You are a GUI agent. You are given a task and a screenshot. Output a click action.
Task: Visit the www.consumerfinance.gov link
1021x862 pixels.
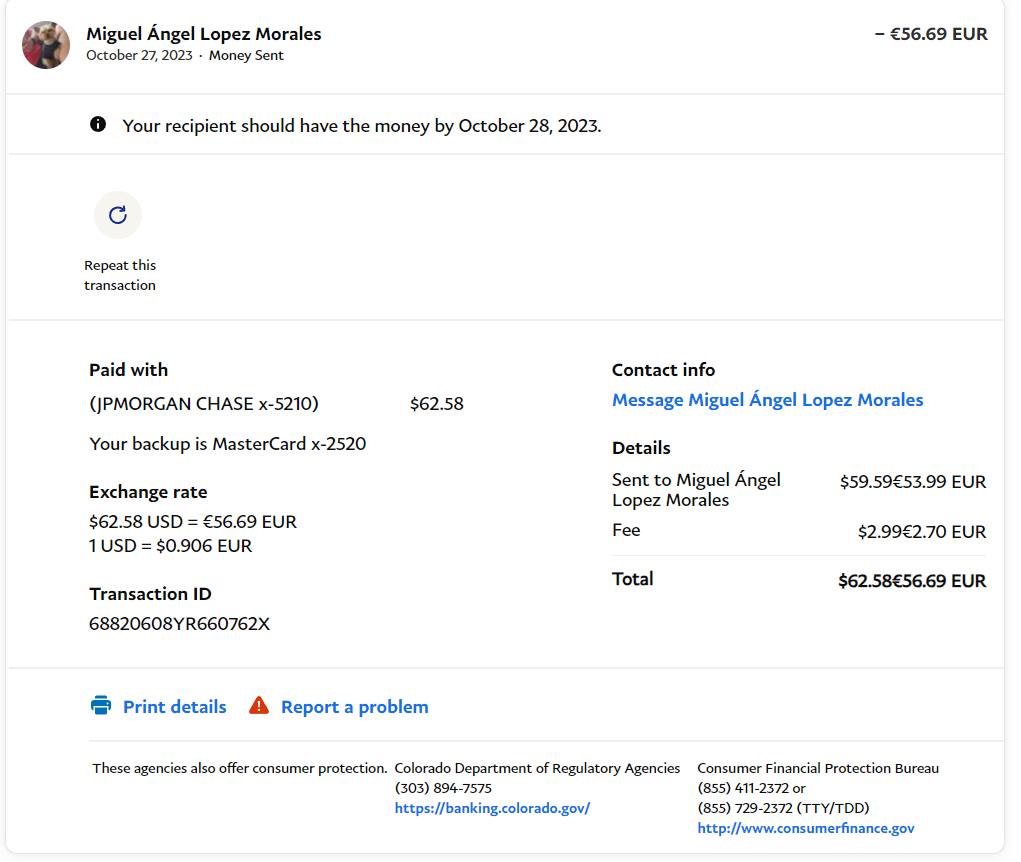tap(805, 828)
